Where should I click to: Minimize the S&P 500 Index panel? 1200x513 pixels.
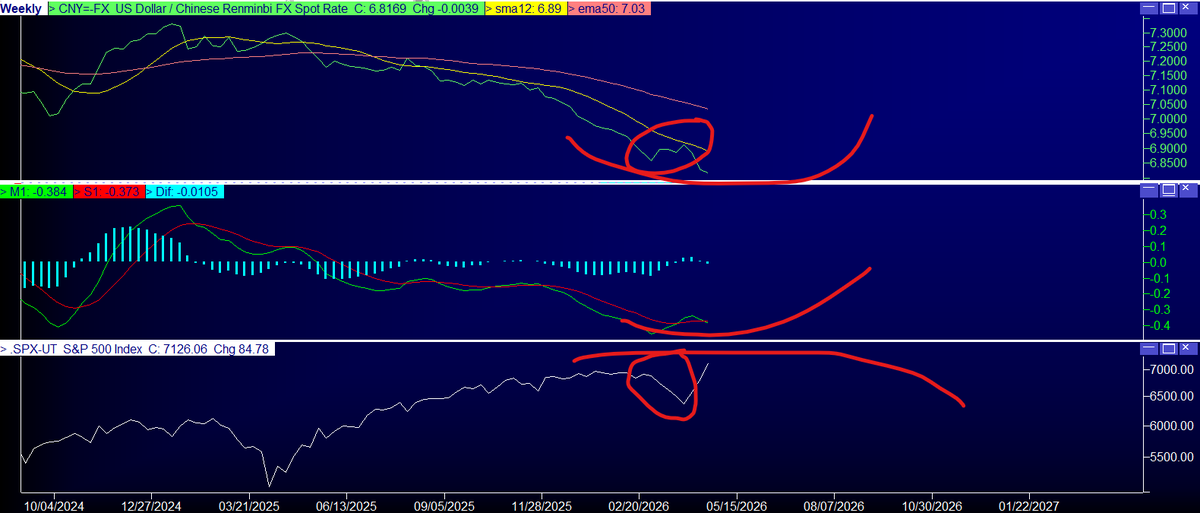(1149, 348)
